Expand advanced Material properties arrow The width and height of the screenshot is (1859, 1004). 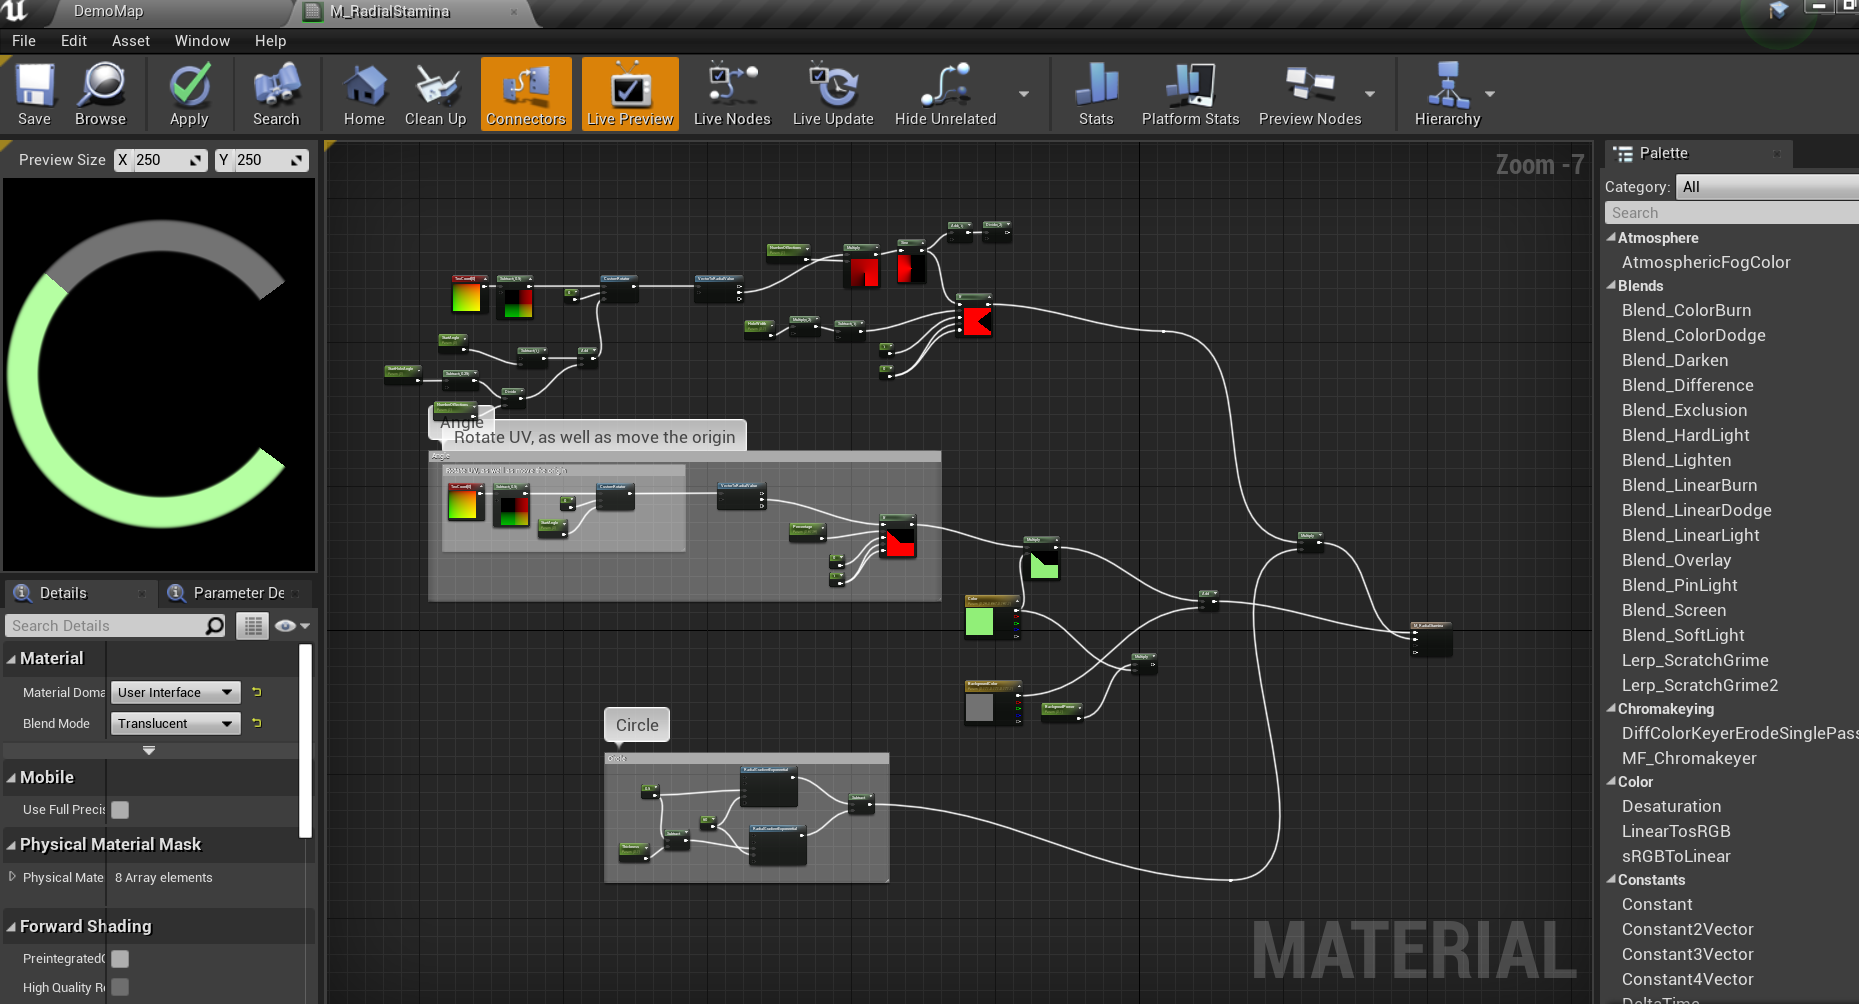[149, 750]
